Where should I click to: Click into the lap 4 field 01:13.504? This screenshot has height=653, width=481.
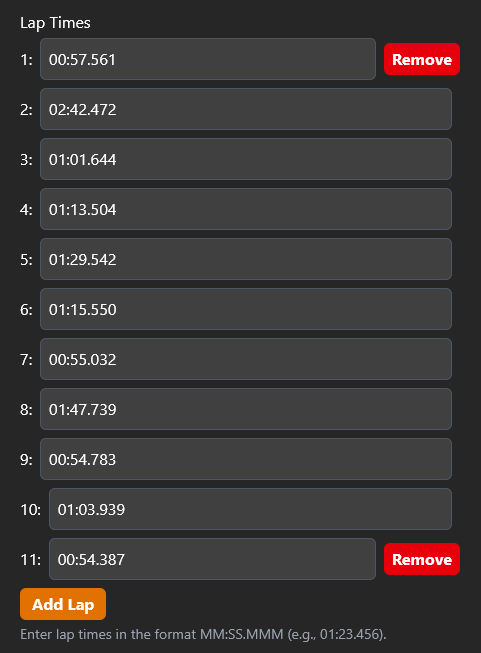246,209
